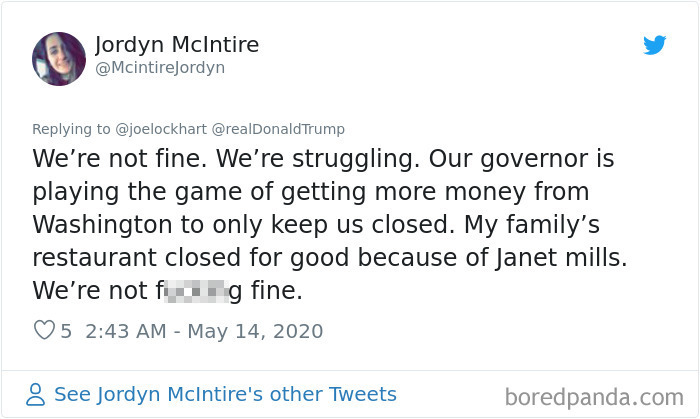
Task: See Jordyn McIntire's other Tweets
Action: coord(225,394)
